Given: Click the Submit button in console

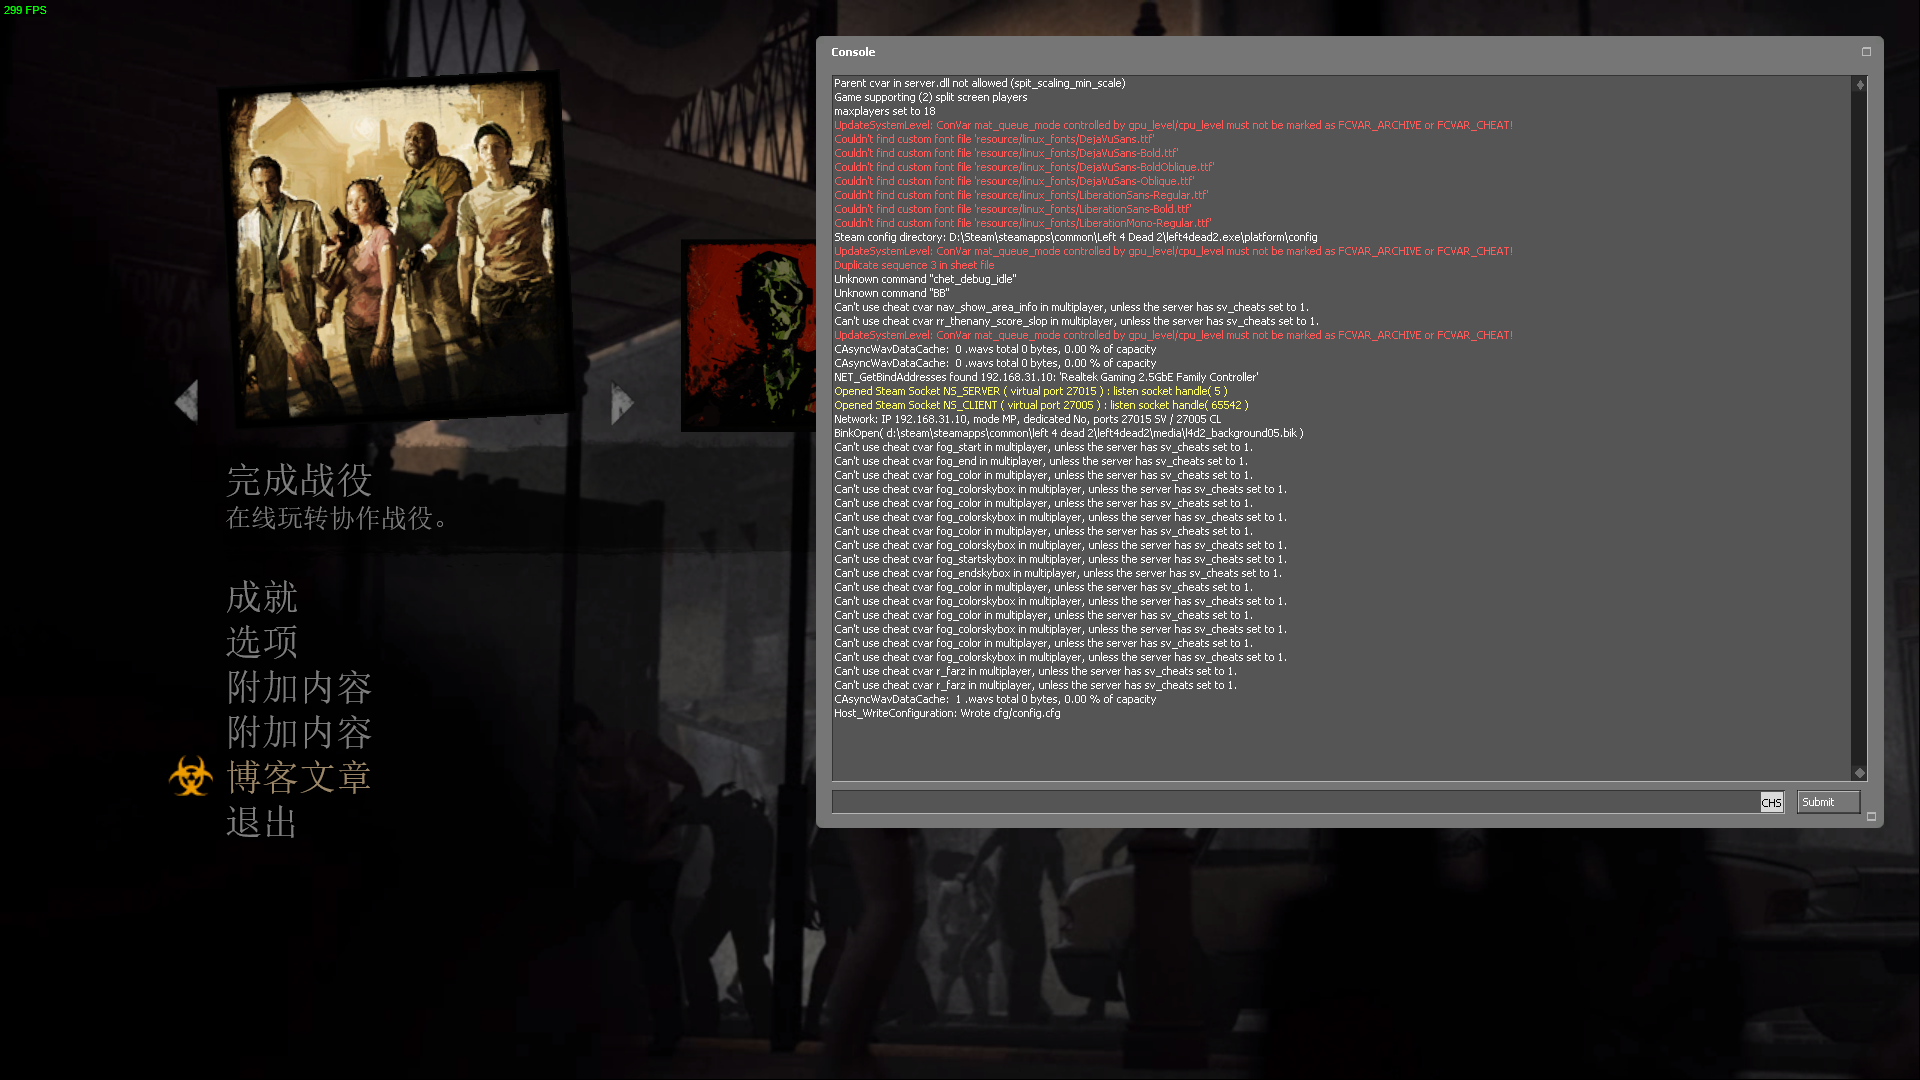Looking at the screenshot, I should click(x=1828, y=802).
